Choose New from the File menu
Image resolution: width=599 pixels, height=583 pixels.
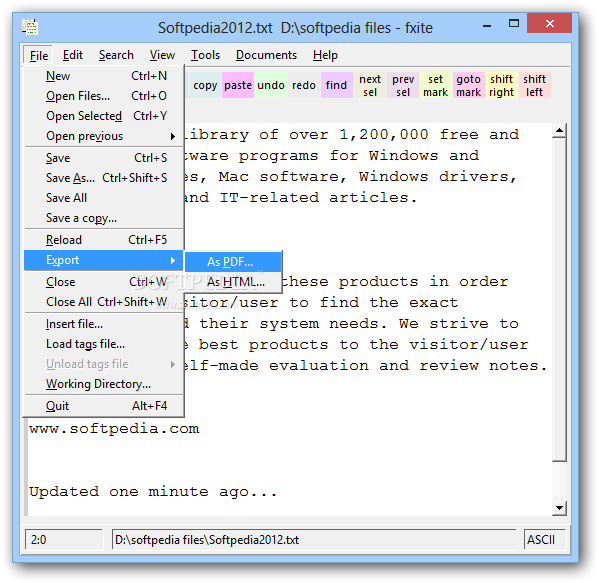[104, 76]
